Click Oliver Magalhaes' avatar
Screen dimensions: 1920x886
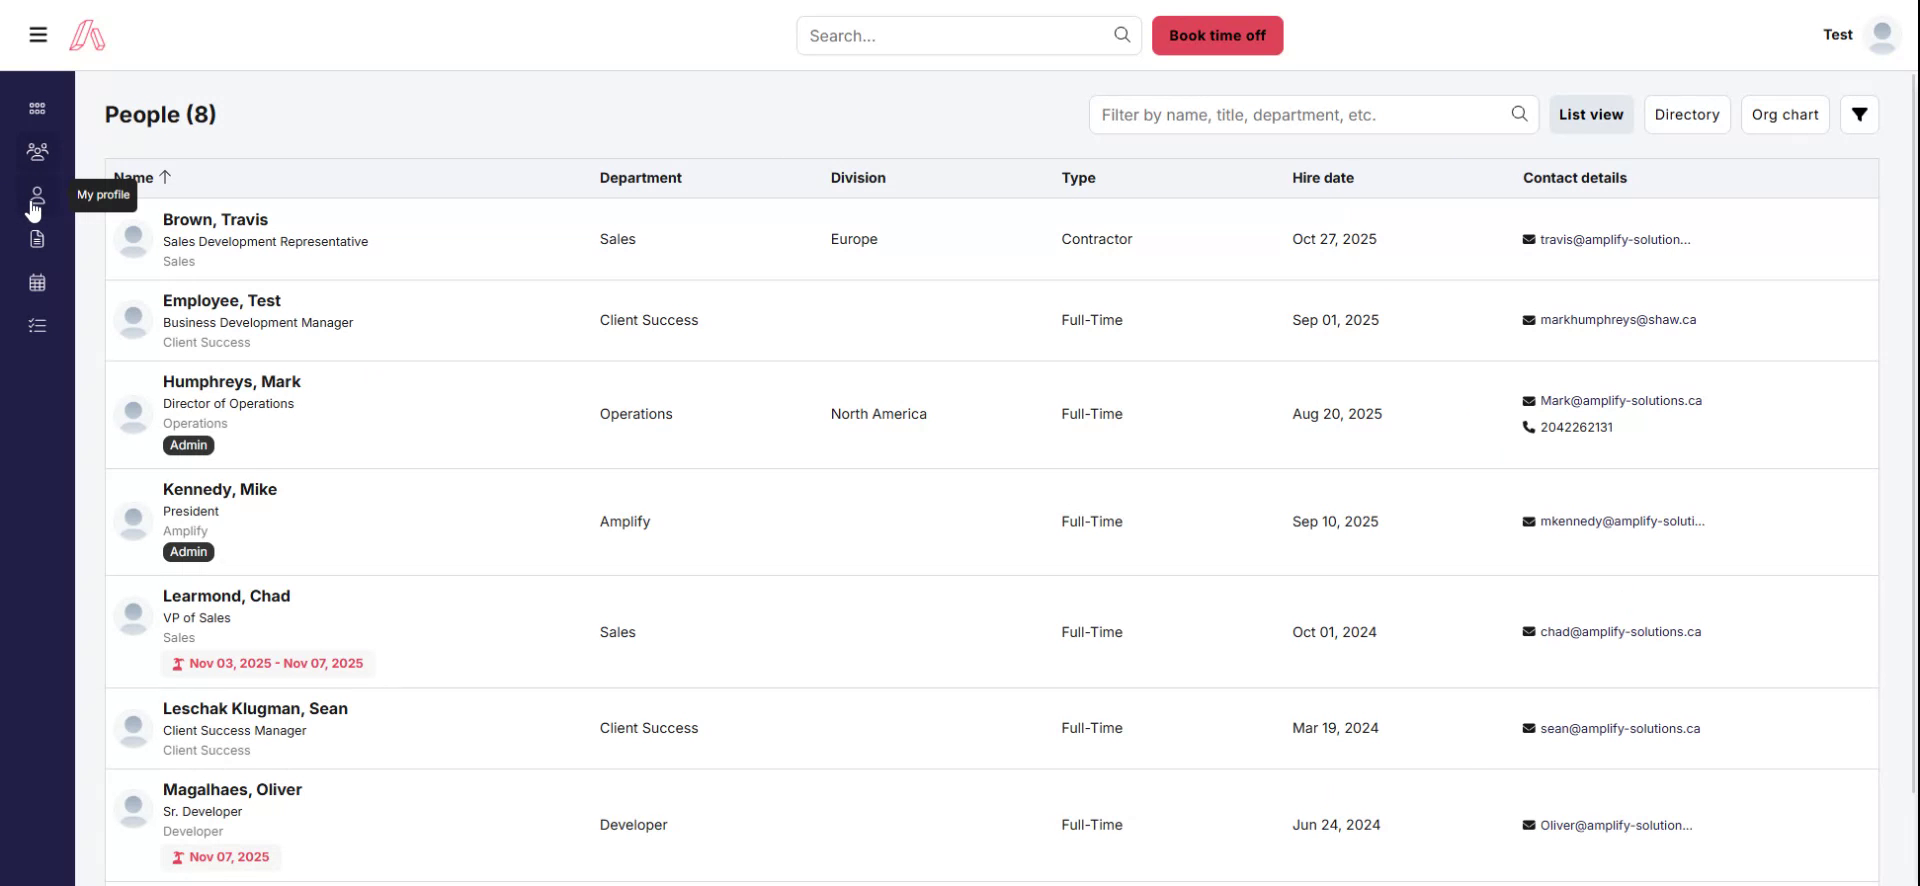pyautogui.click(x=133, y=808)
